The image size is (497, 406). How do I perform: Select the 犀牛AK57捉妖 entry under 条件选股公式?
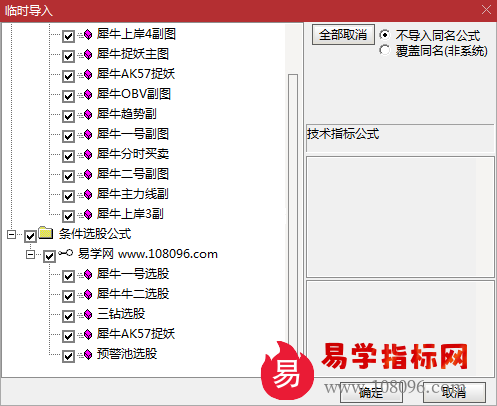pos(136,334)
